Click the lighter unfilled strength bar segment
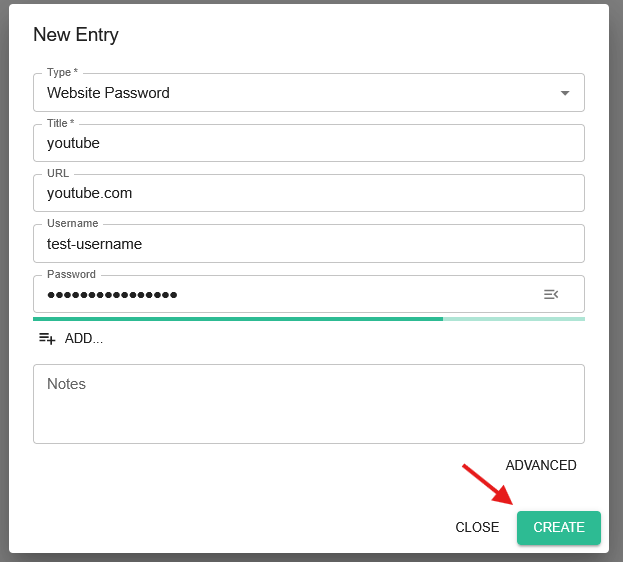The width and height of the screenshot is (623, 562). [514, 319]
